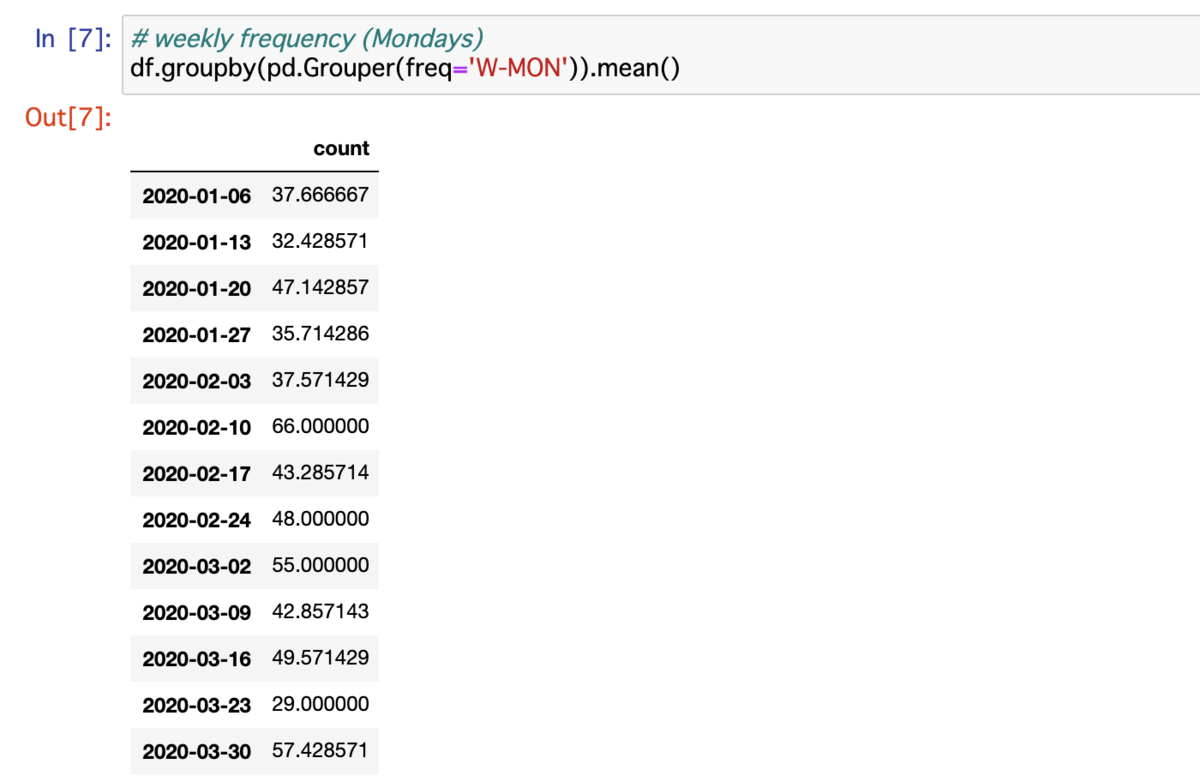
Task: Click the value 37.571429
Action: click(x=320, y=380)
